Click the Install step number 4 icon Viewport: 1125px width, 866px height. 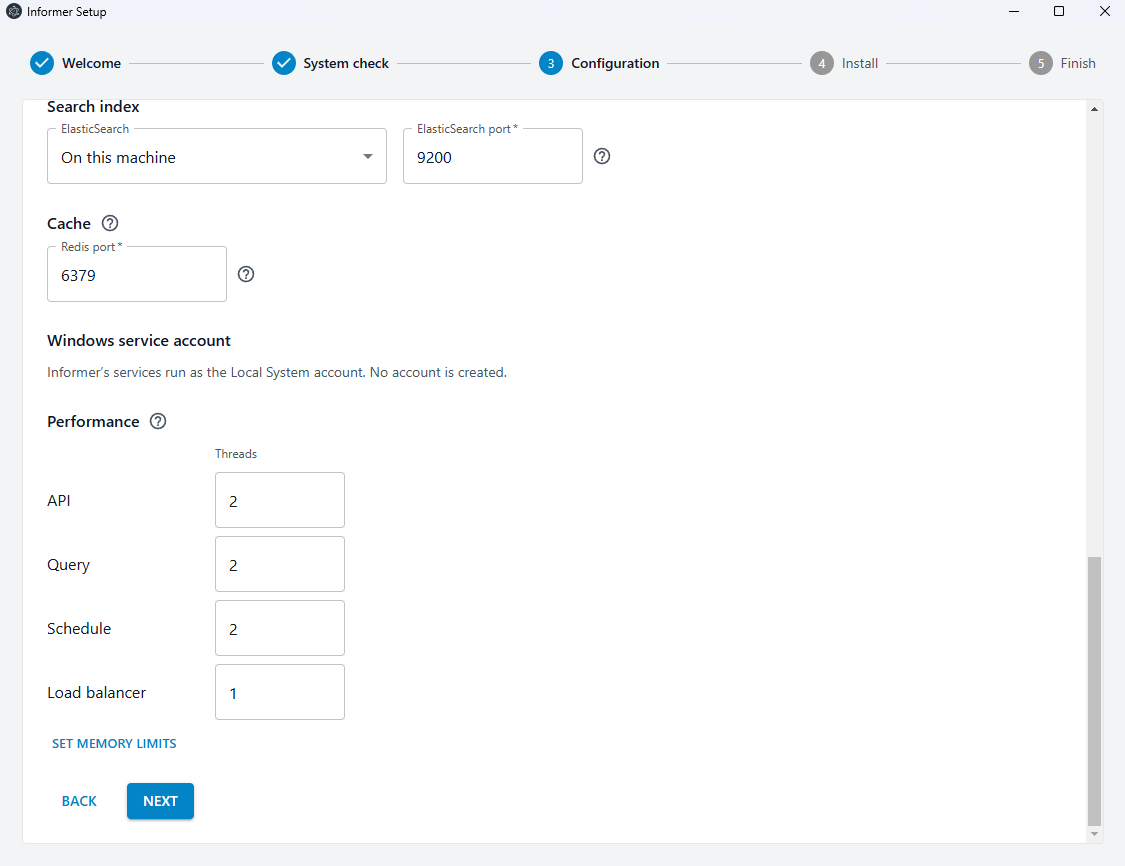click(x=822, y=63)
